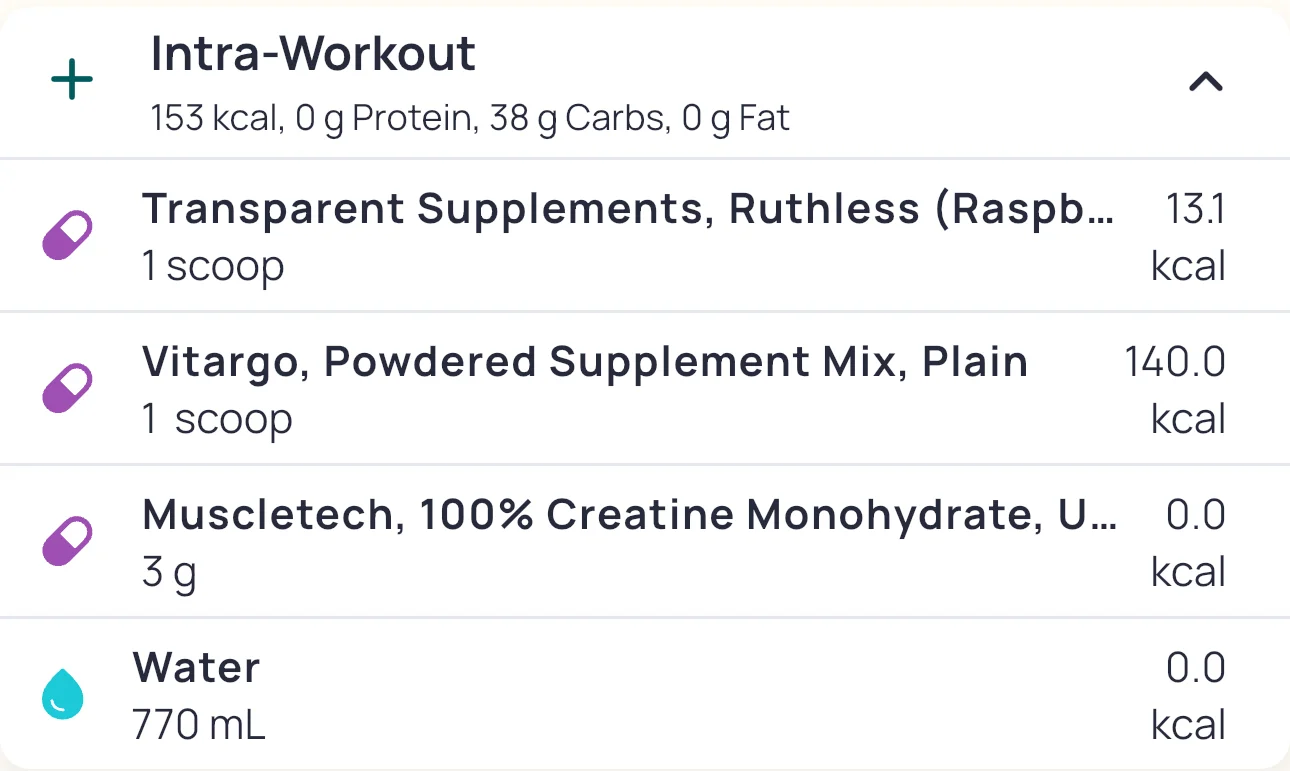Click pill icon next to Transparent Supplements
The width and height of the screenshot is (1290, 771).
click(68, 236)
